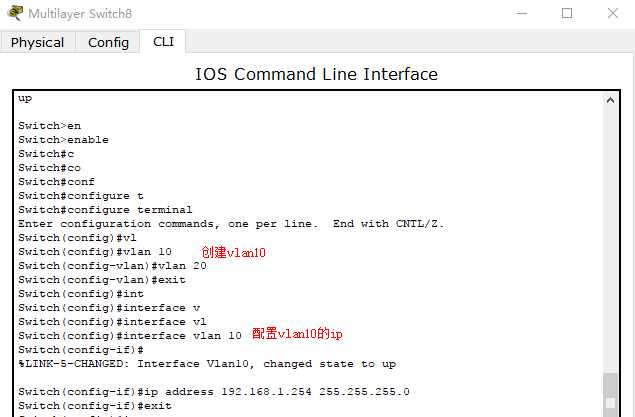
Task: Click the 'ip address 192.168.1.254' line
Action: click(214, 391)
